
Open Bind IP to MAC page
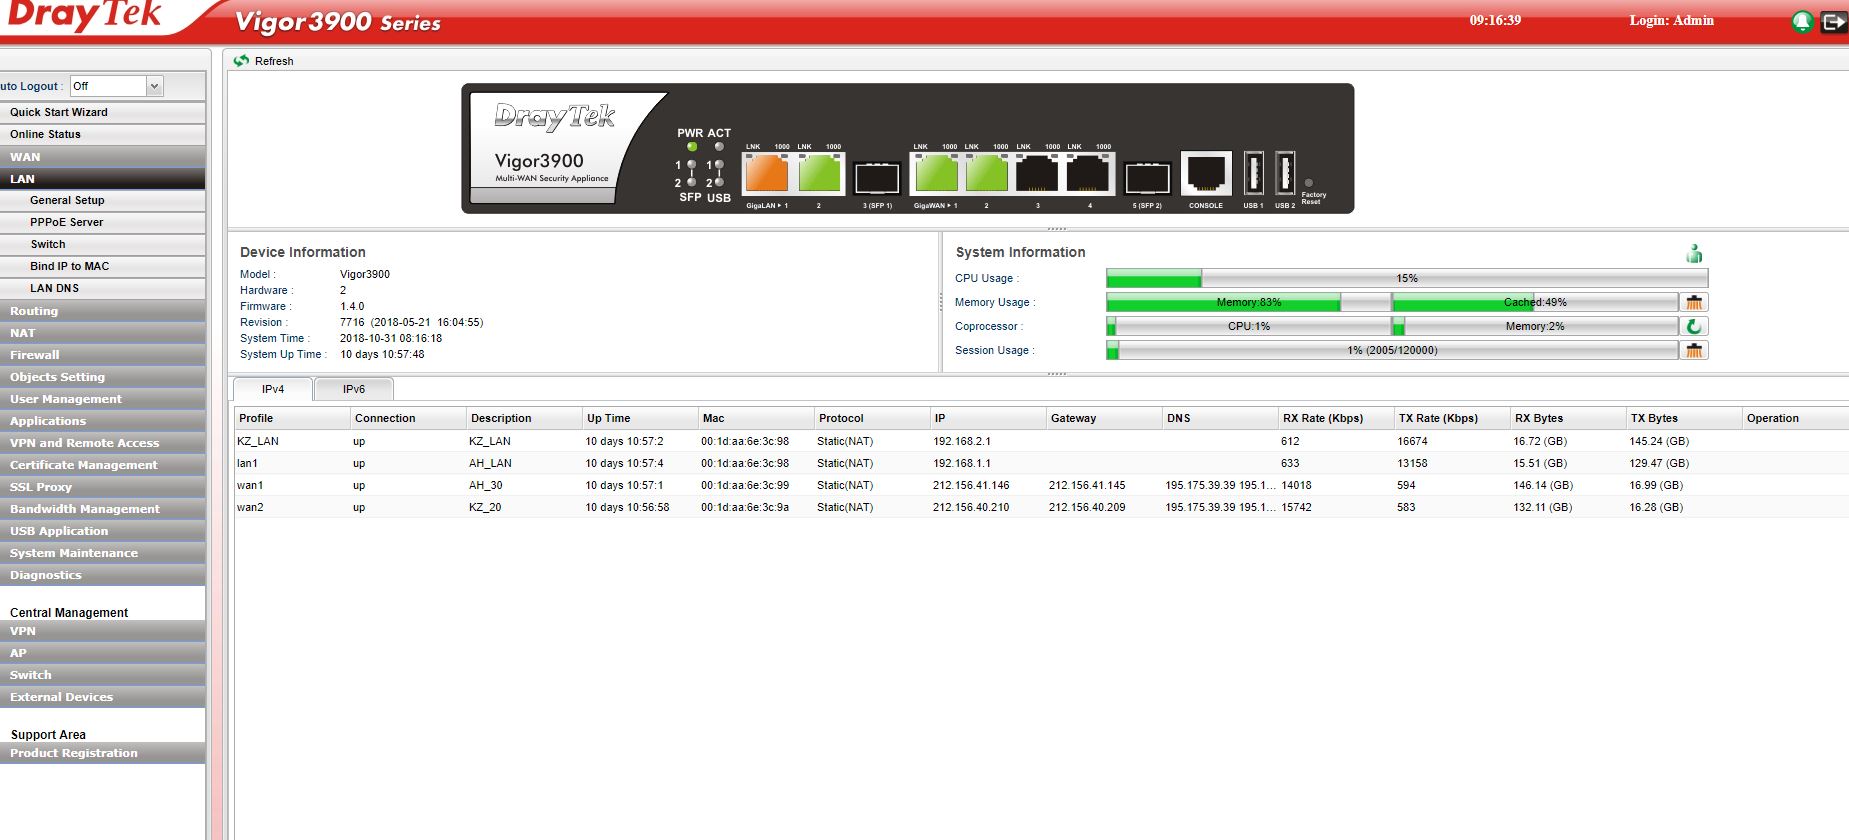pyautogui.click(x=69, y=266)
